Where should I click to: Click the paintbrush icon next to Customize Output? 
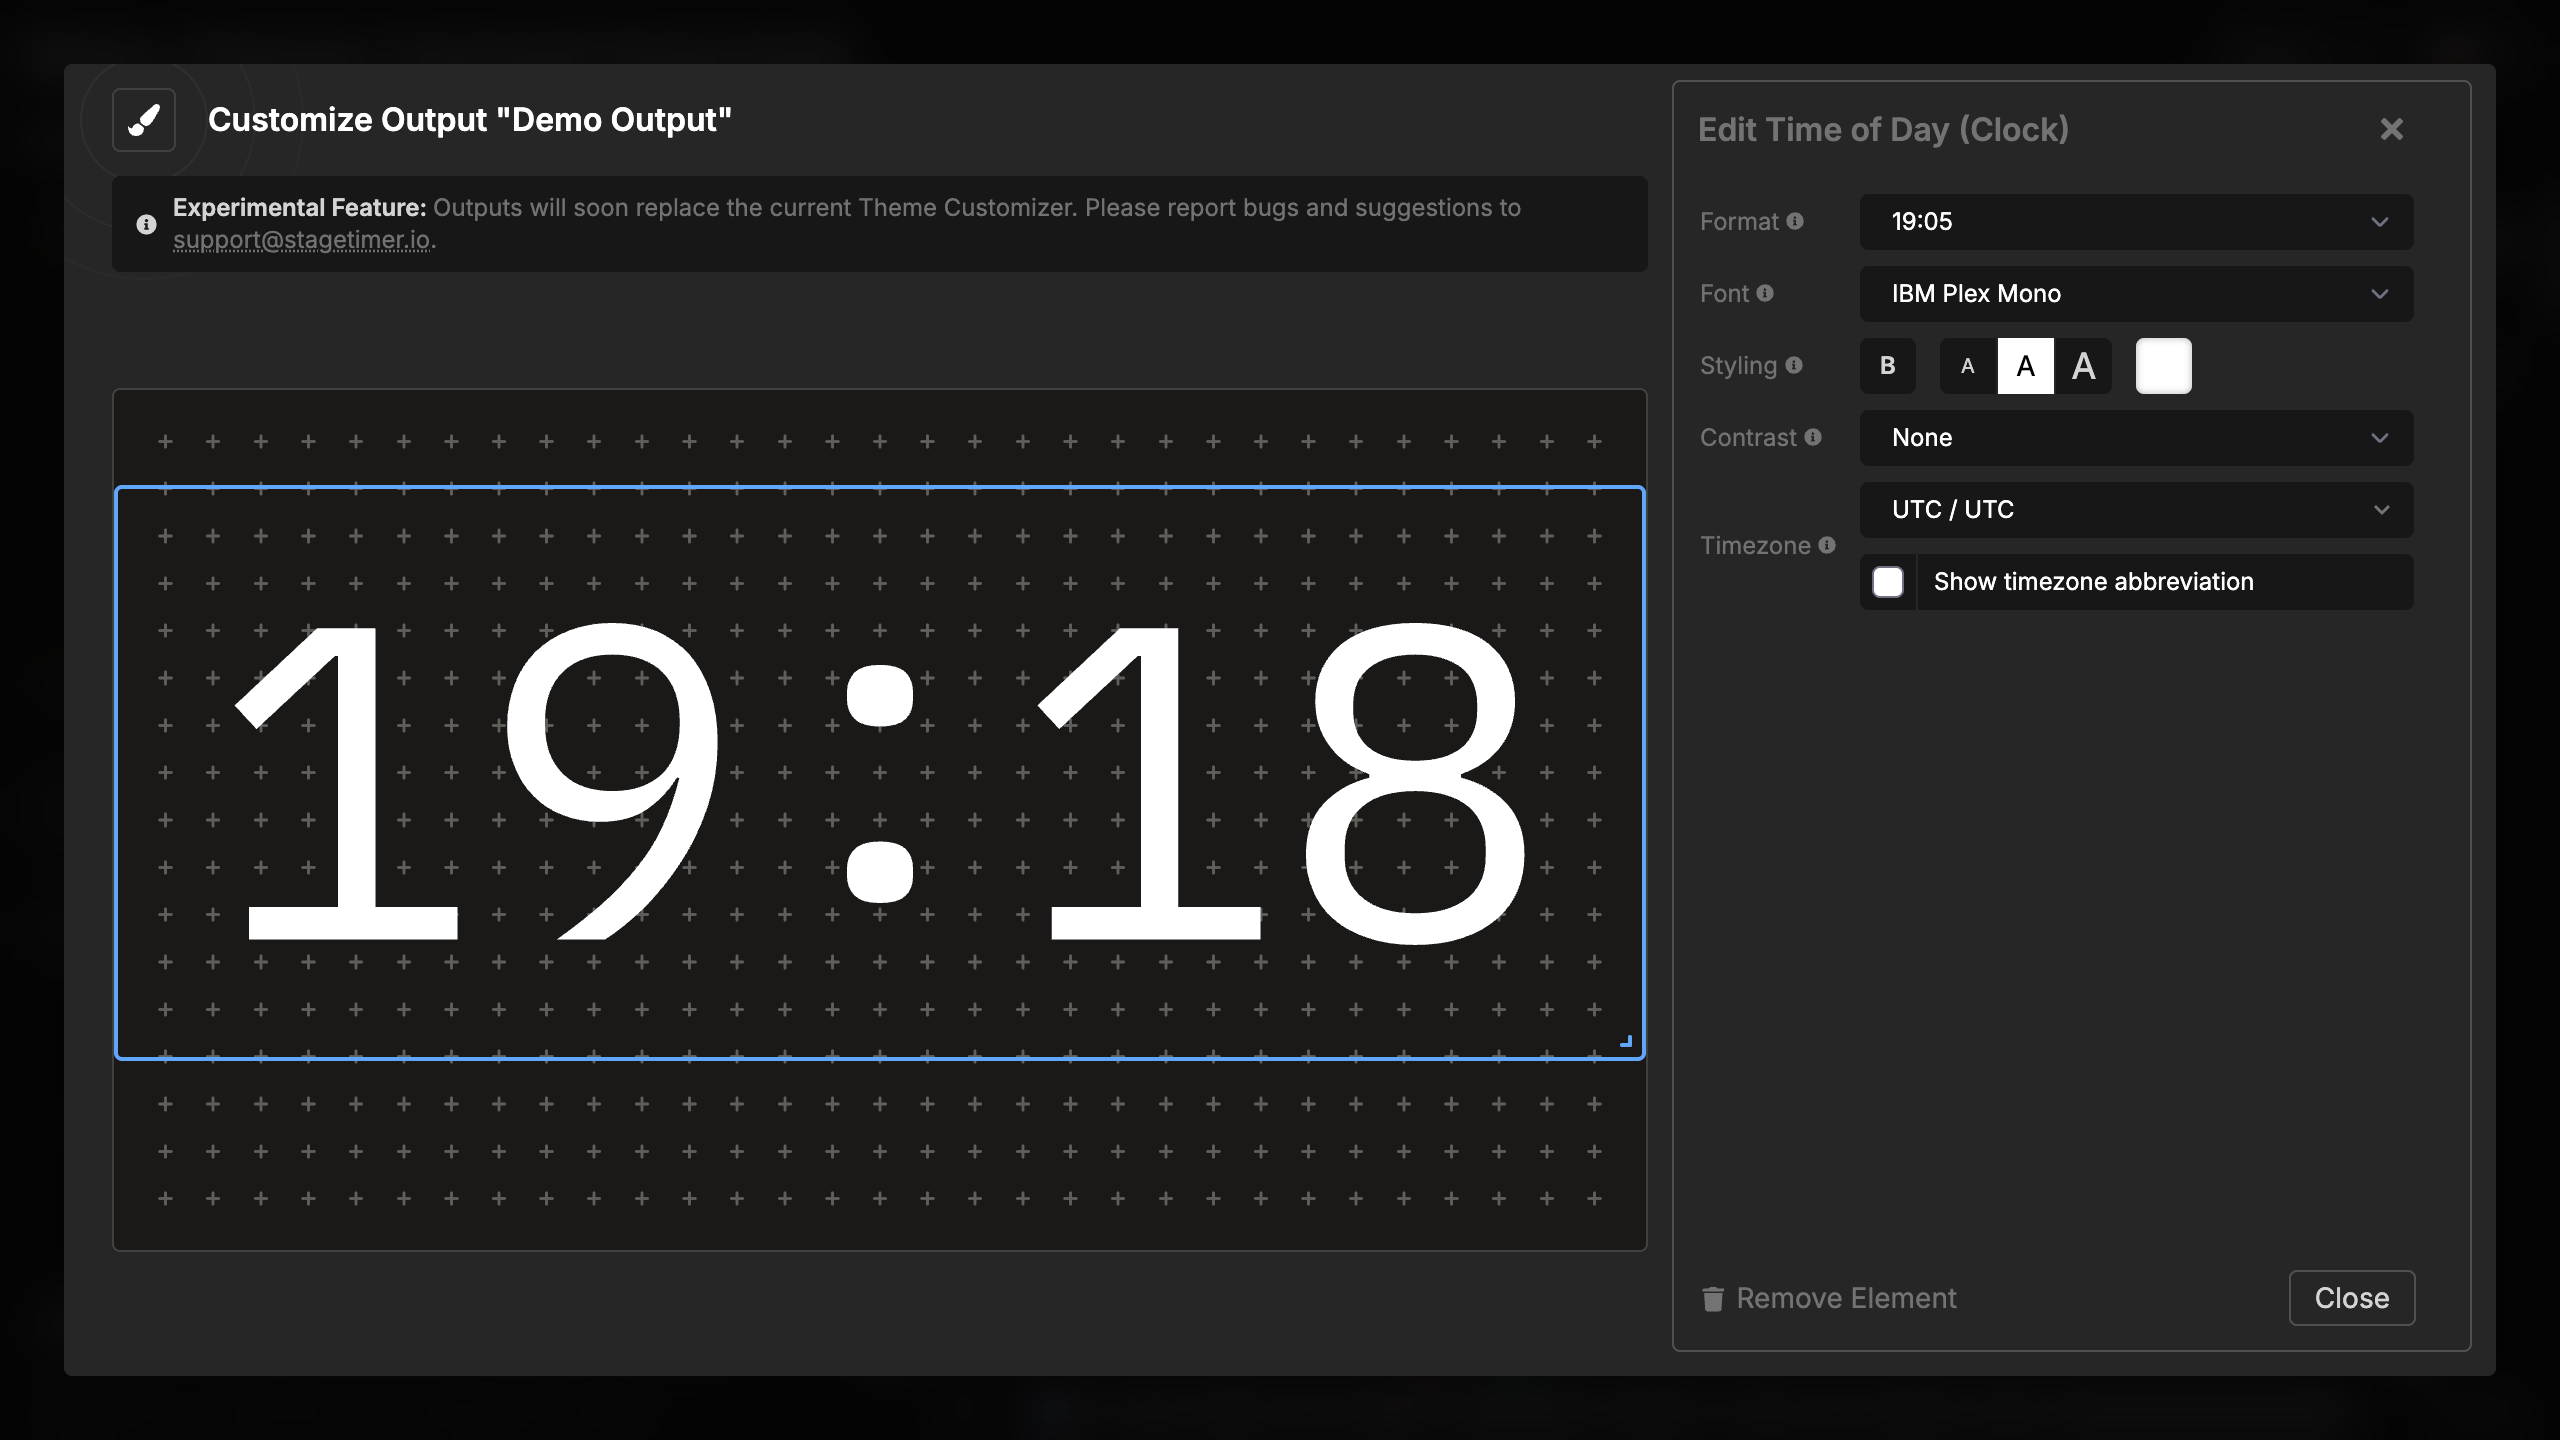(x=143, y=119)
